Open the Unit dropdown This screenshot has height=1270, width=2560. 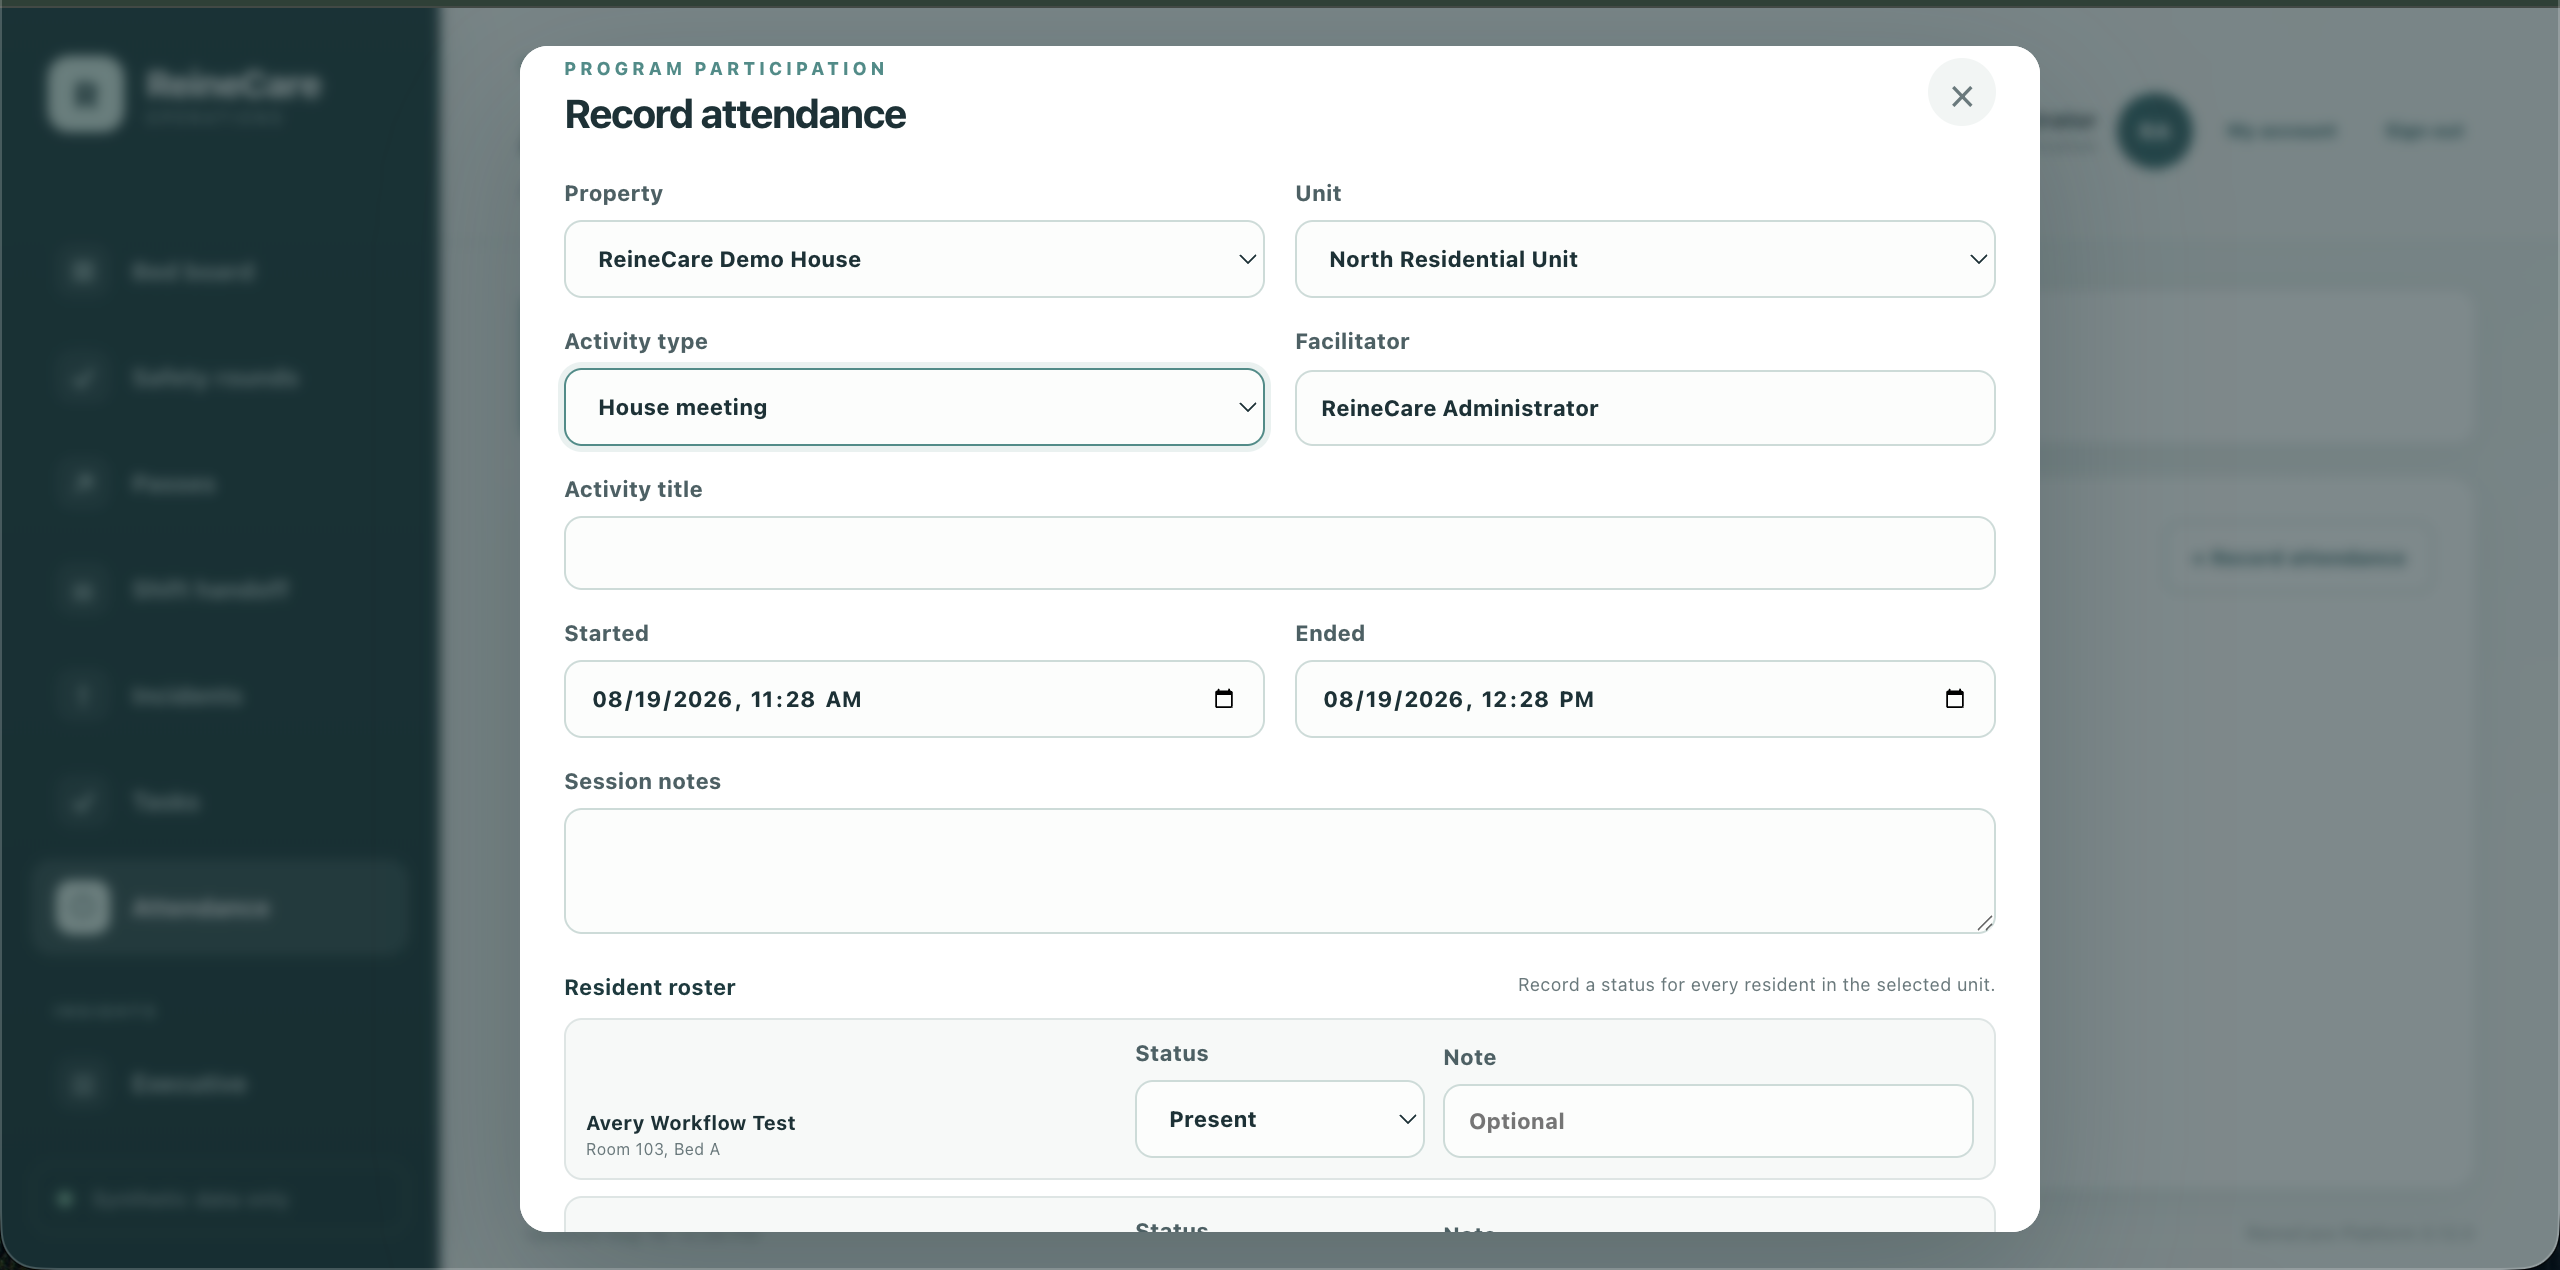(1645, 259)
